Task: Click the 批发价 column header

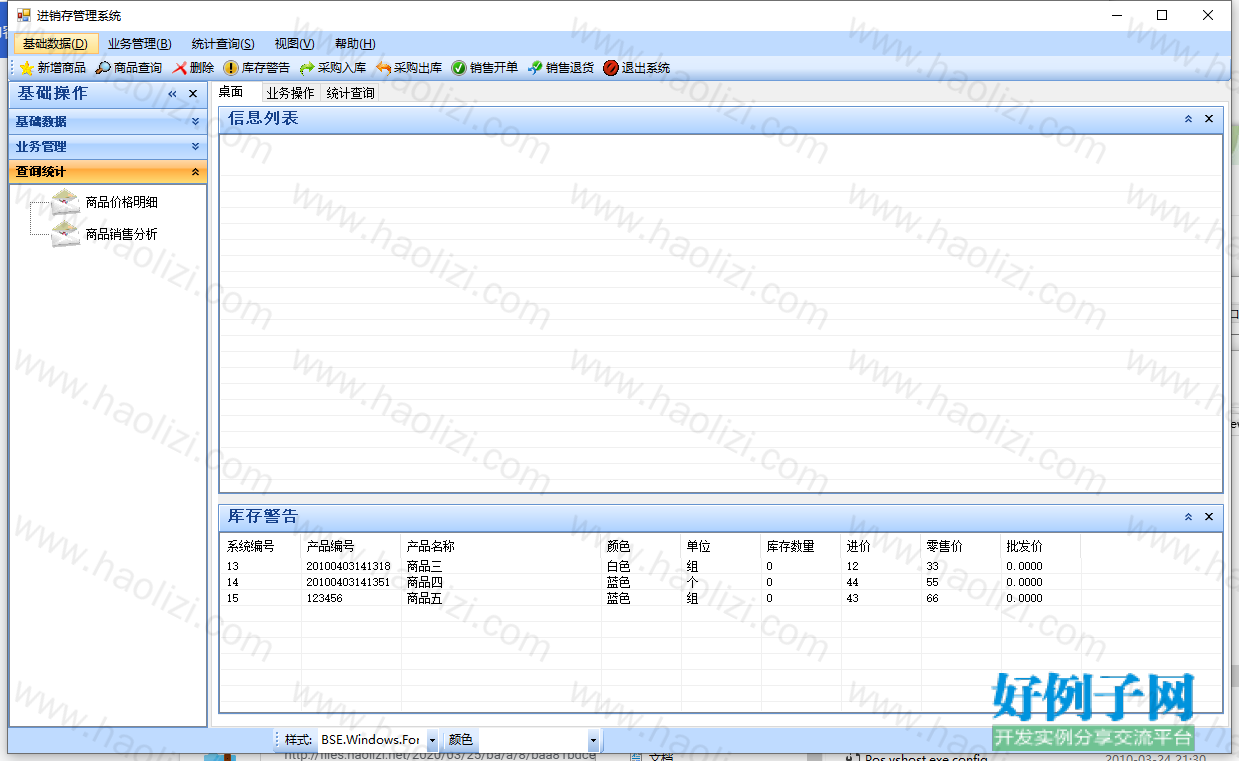Action: pyautogui.click(x=1041, y=546)
